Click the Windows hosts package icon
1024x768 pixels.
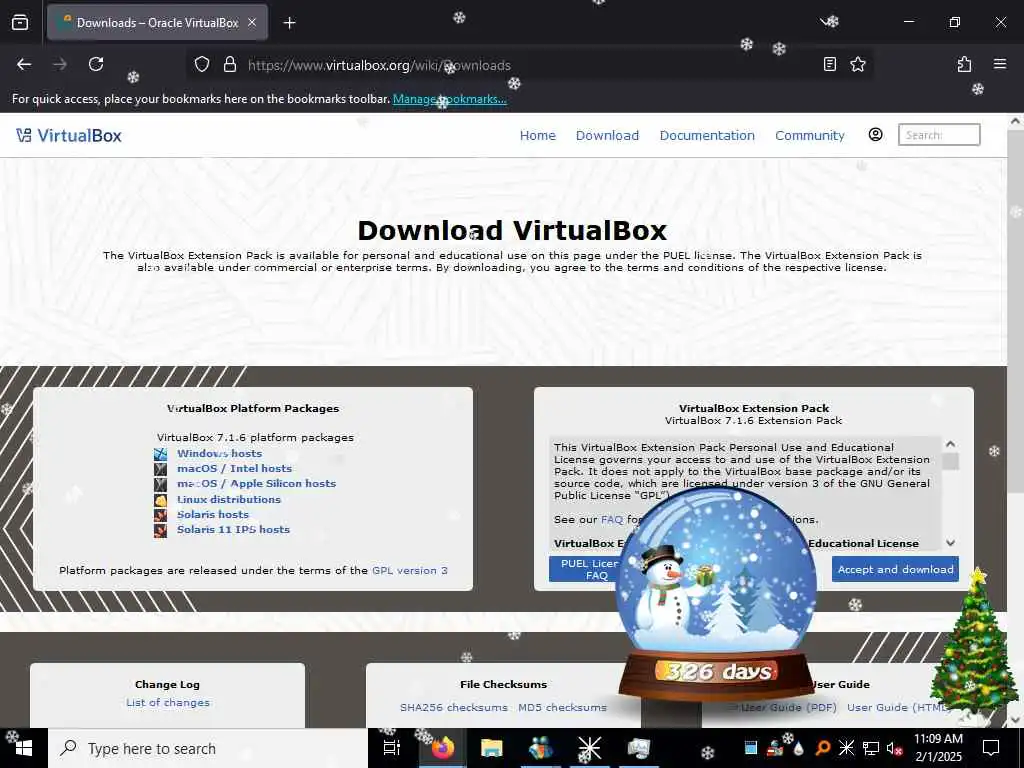[161, 454]
